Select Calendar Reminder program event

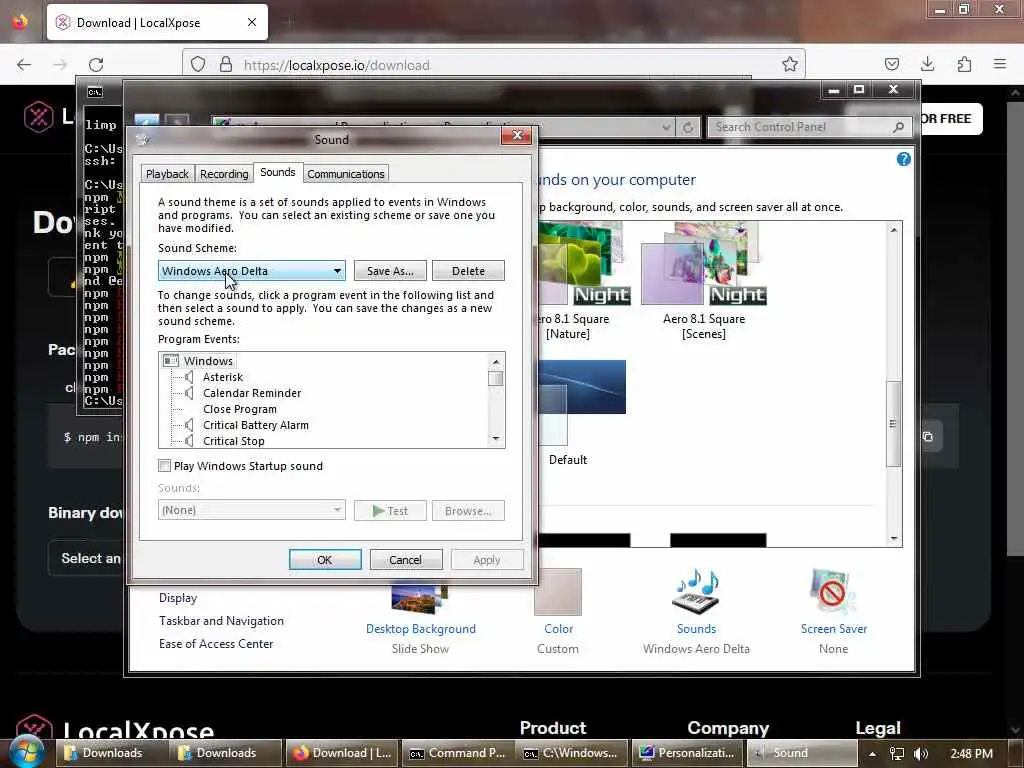[252, 392]
